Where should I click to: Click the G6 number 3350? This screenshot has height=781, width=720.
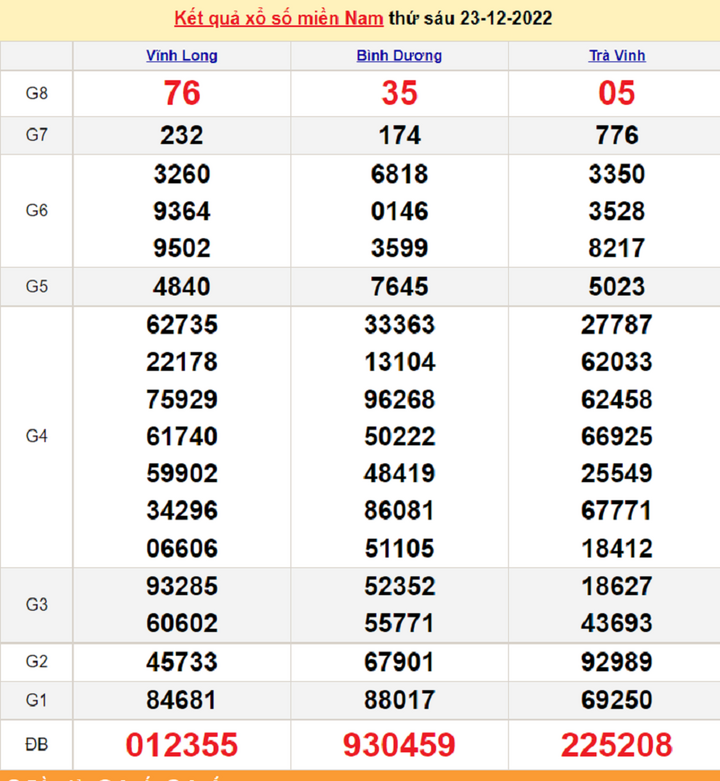click(617, 174)
